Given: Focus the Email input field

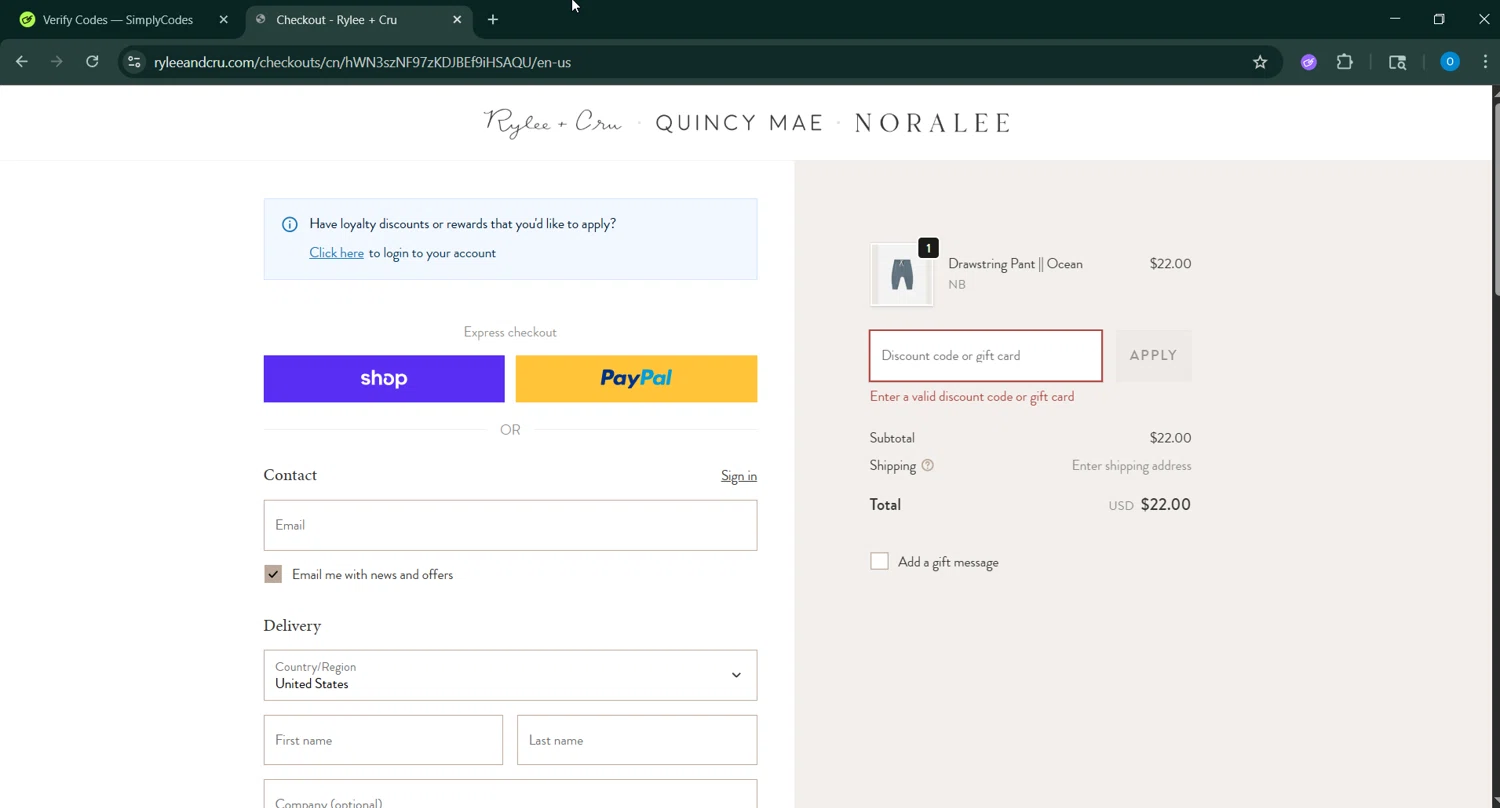Looking at the screenshot, I should click(510, 525).
